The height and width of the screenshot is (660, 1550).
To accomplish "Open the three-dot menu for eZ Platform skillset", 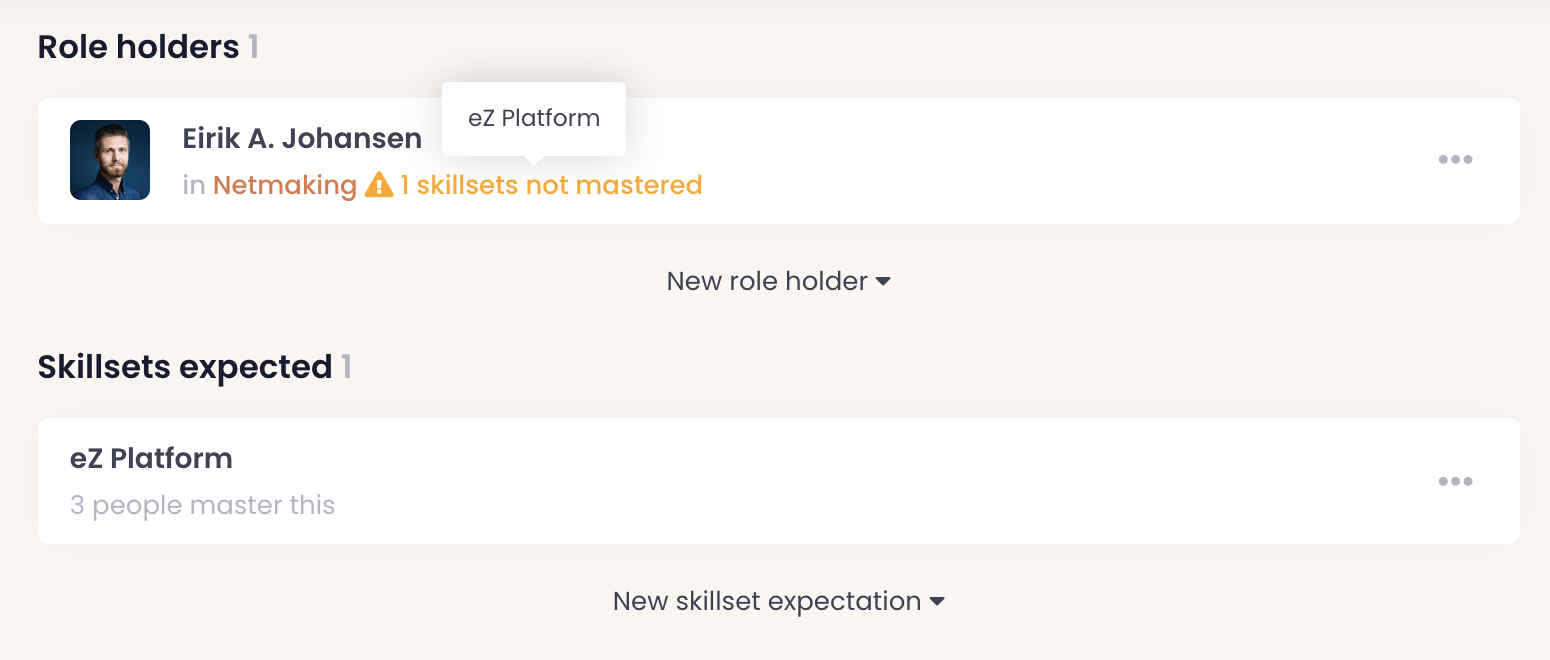I will (1455, 482).
